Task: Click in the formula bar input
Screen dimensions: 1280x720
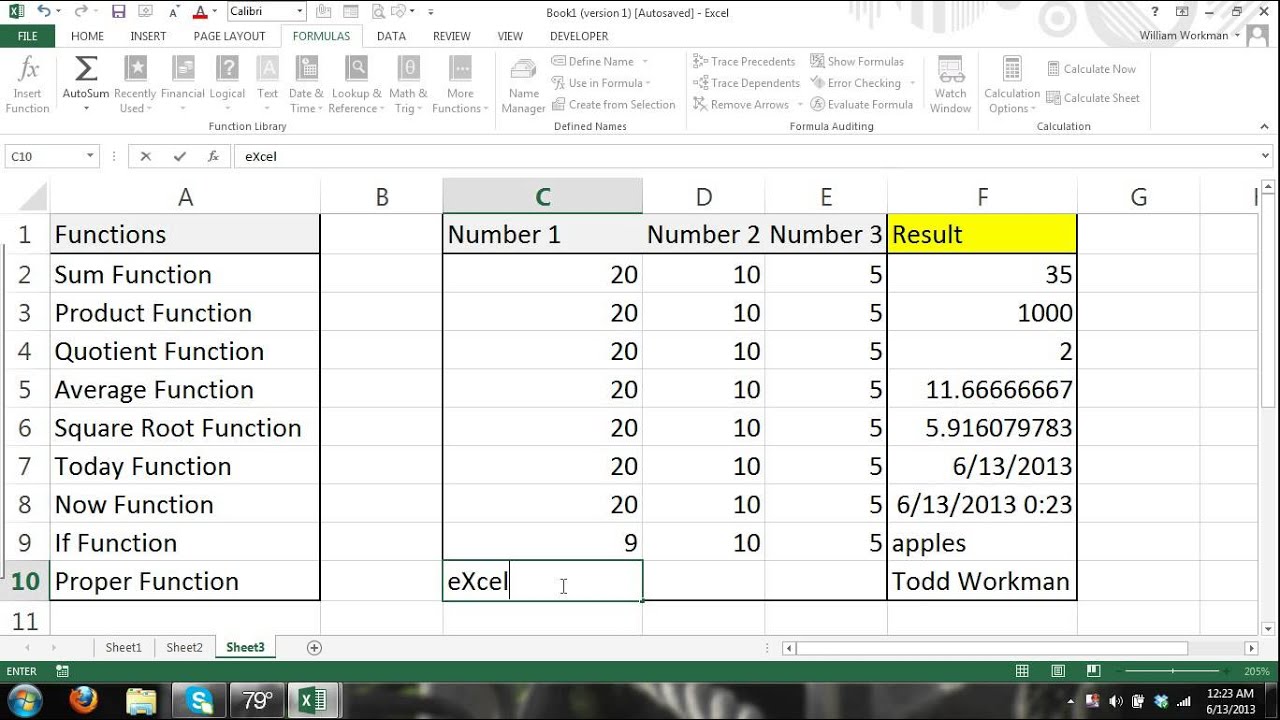Action: 745,156
